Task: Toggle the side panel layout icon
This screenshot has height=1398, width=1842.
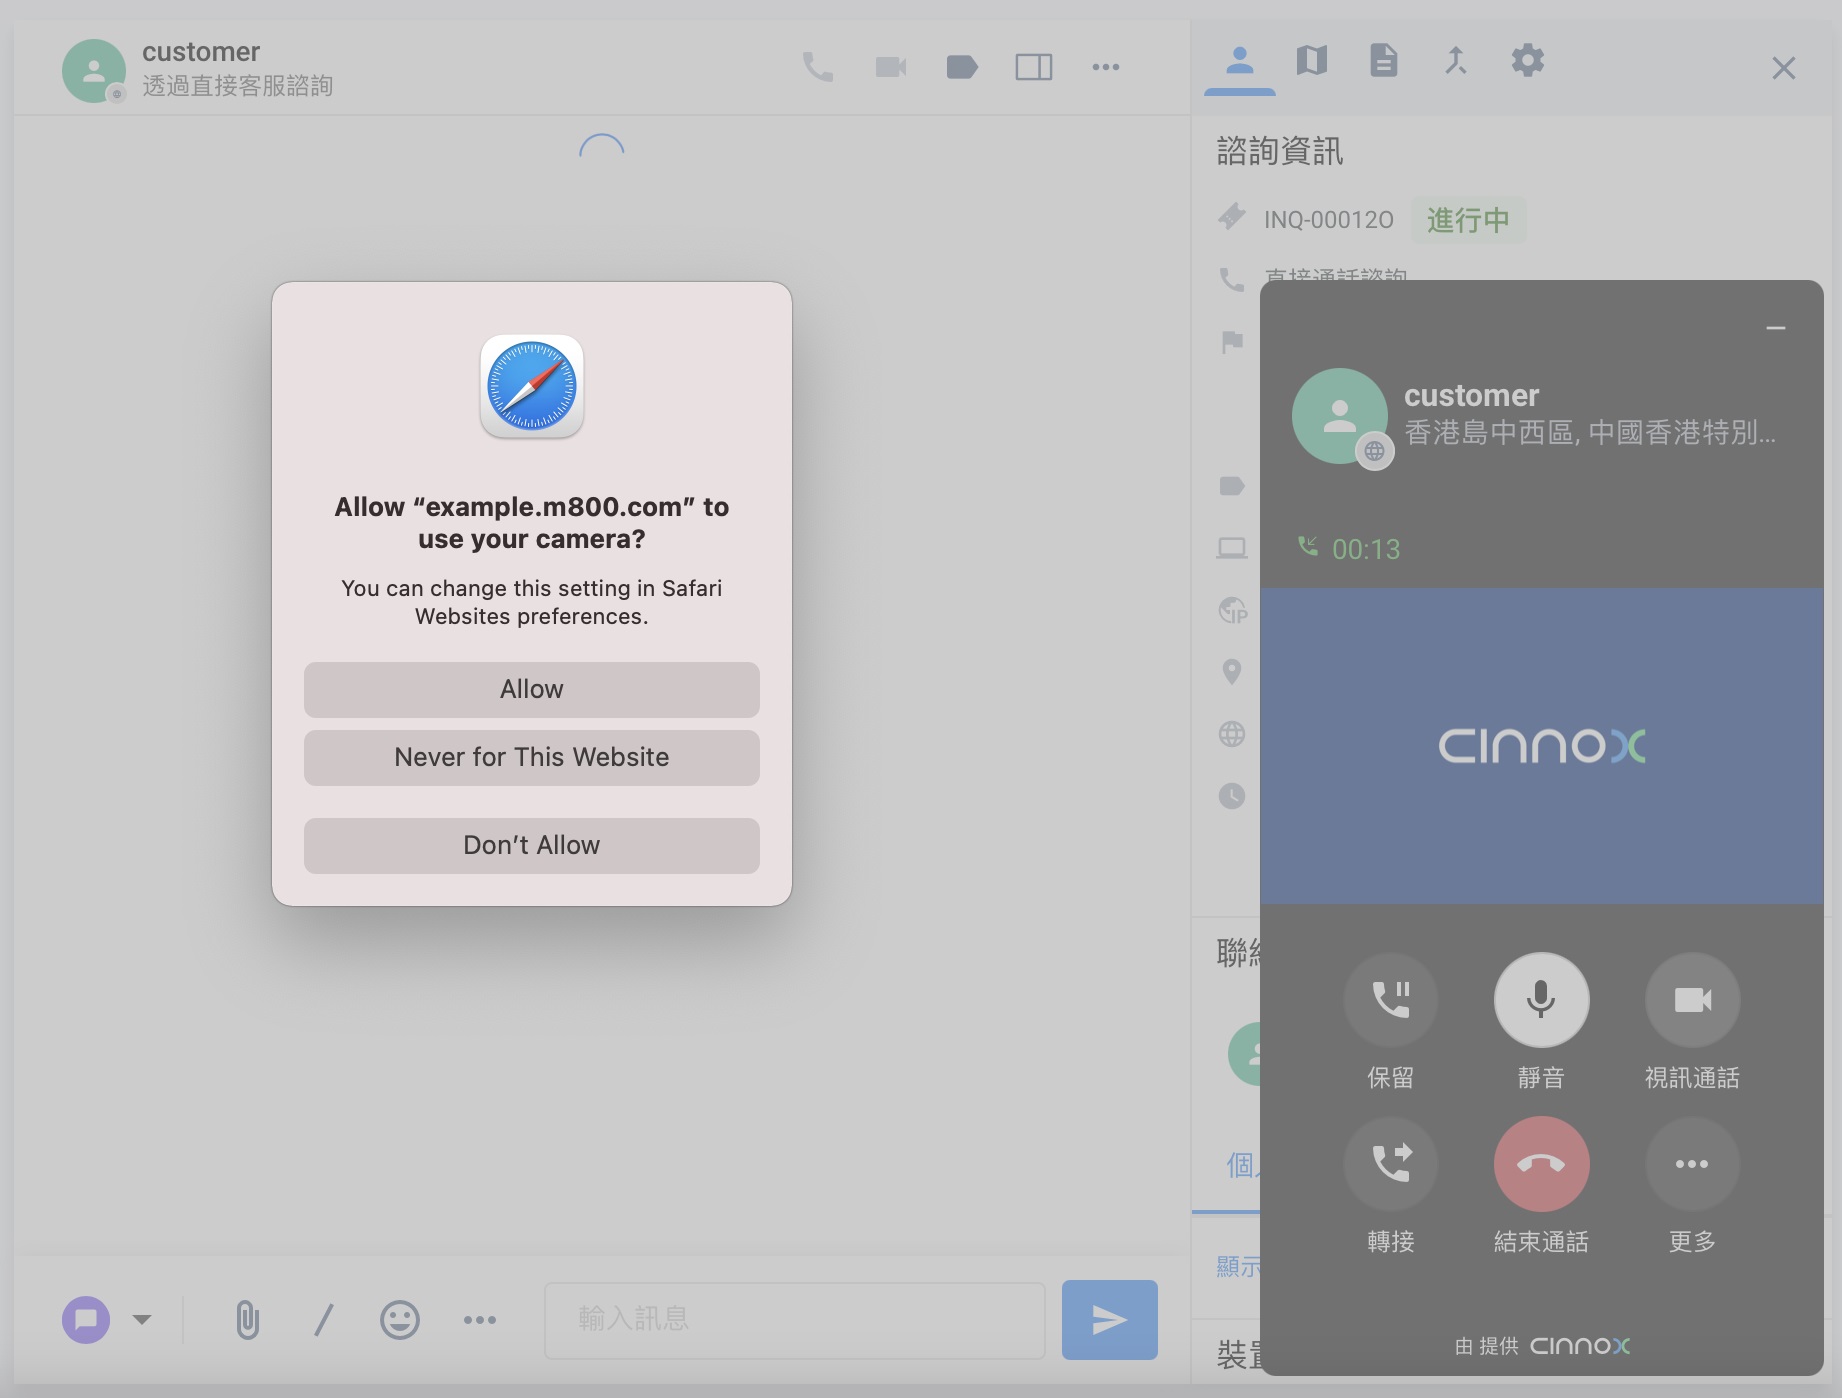Action: coord(1034,67)
